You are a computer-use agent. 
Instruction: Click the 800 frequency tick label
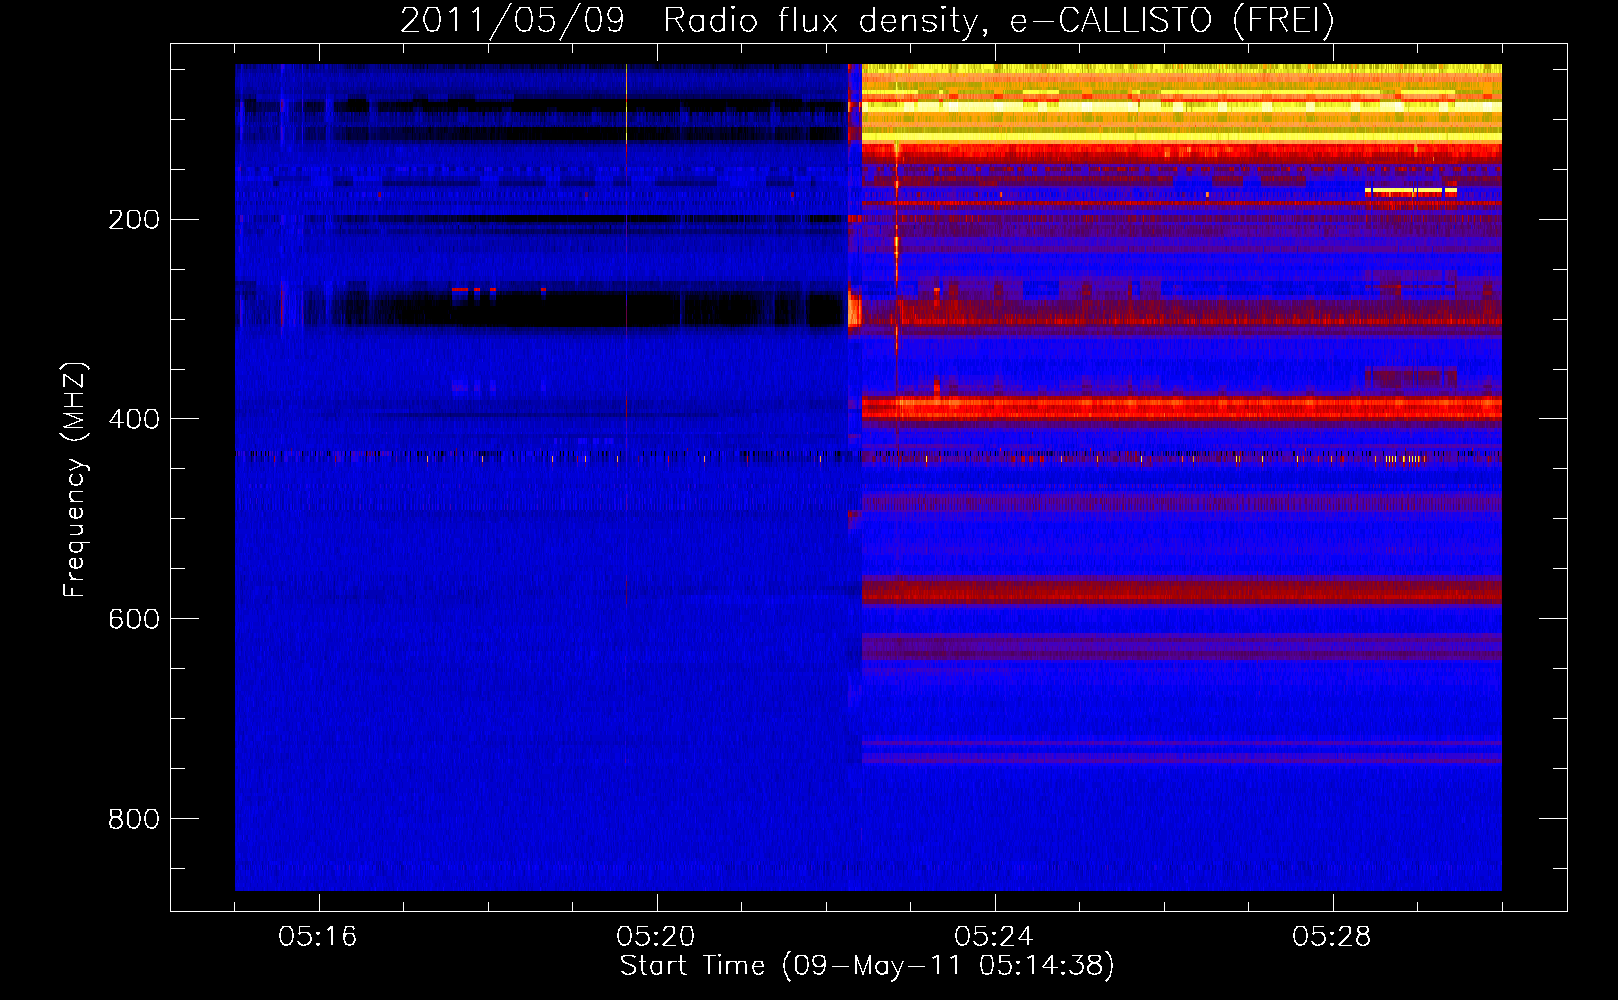coord(133,819)
